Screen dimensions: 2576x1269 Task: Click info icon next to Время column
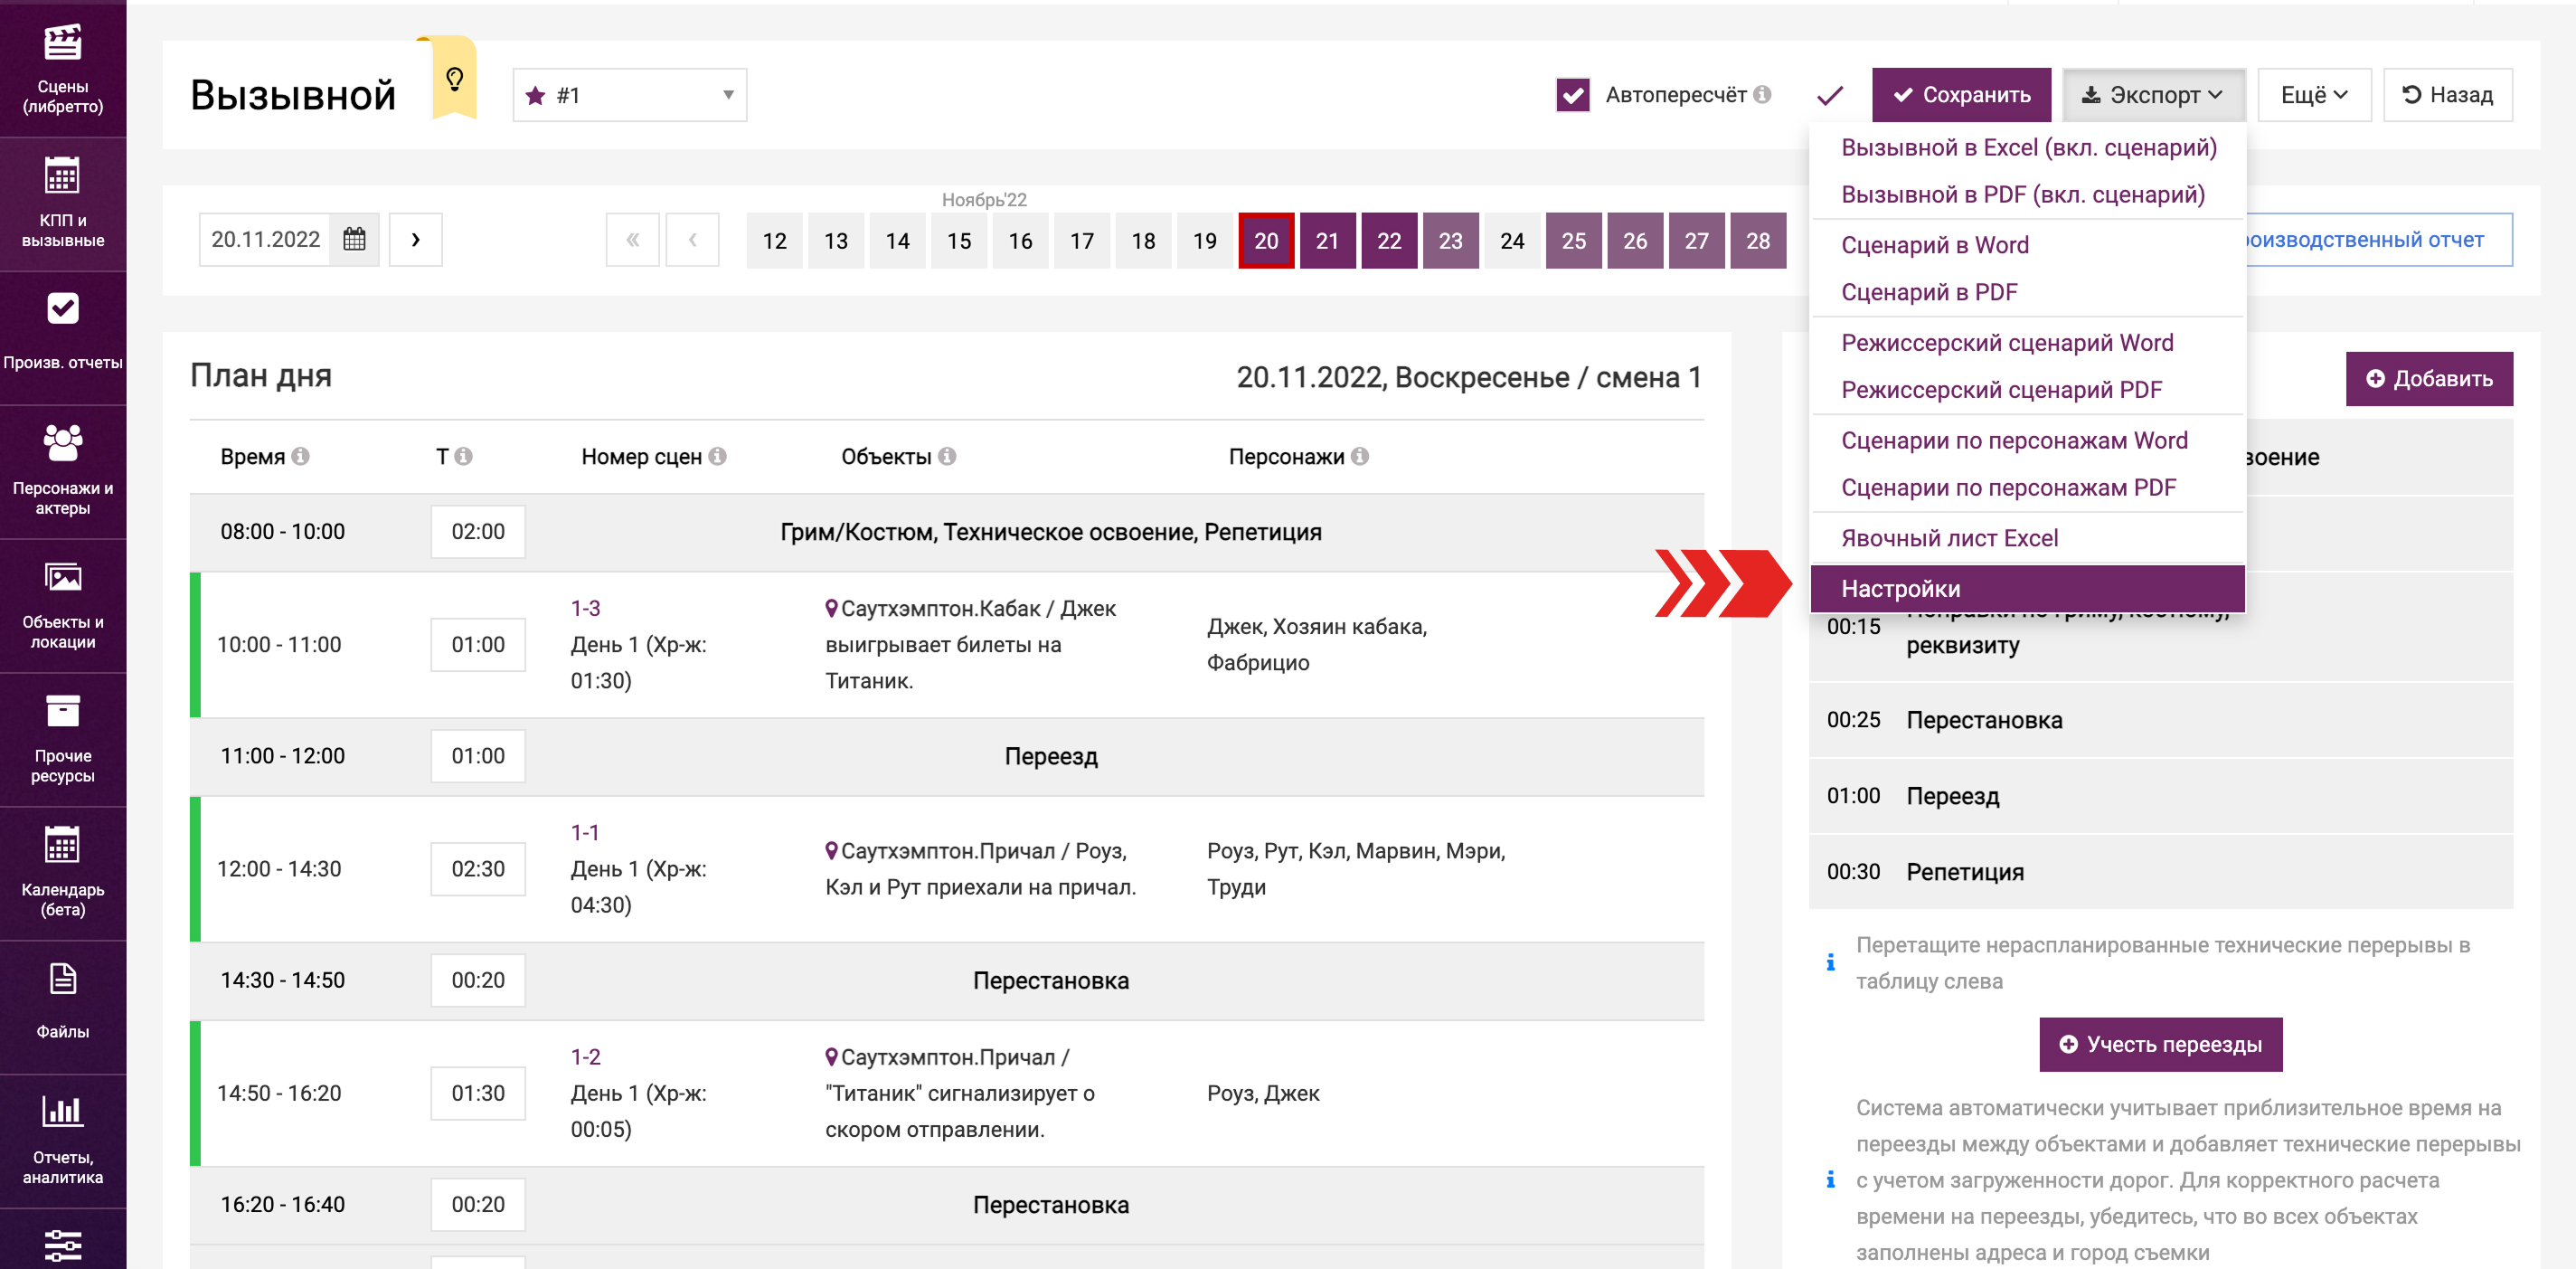(300, 456)
